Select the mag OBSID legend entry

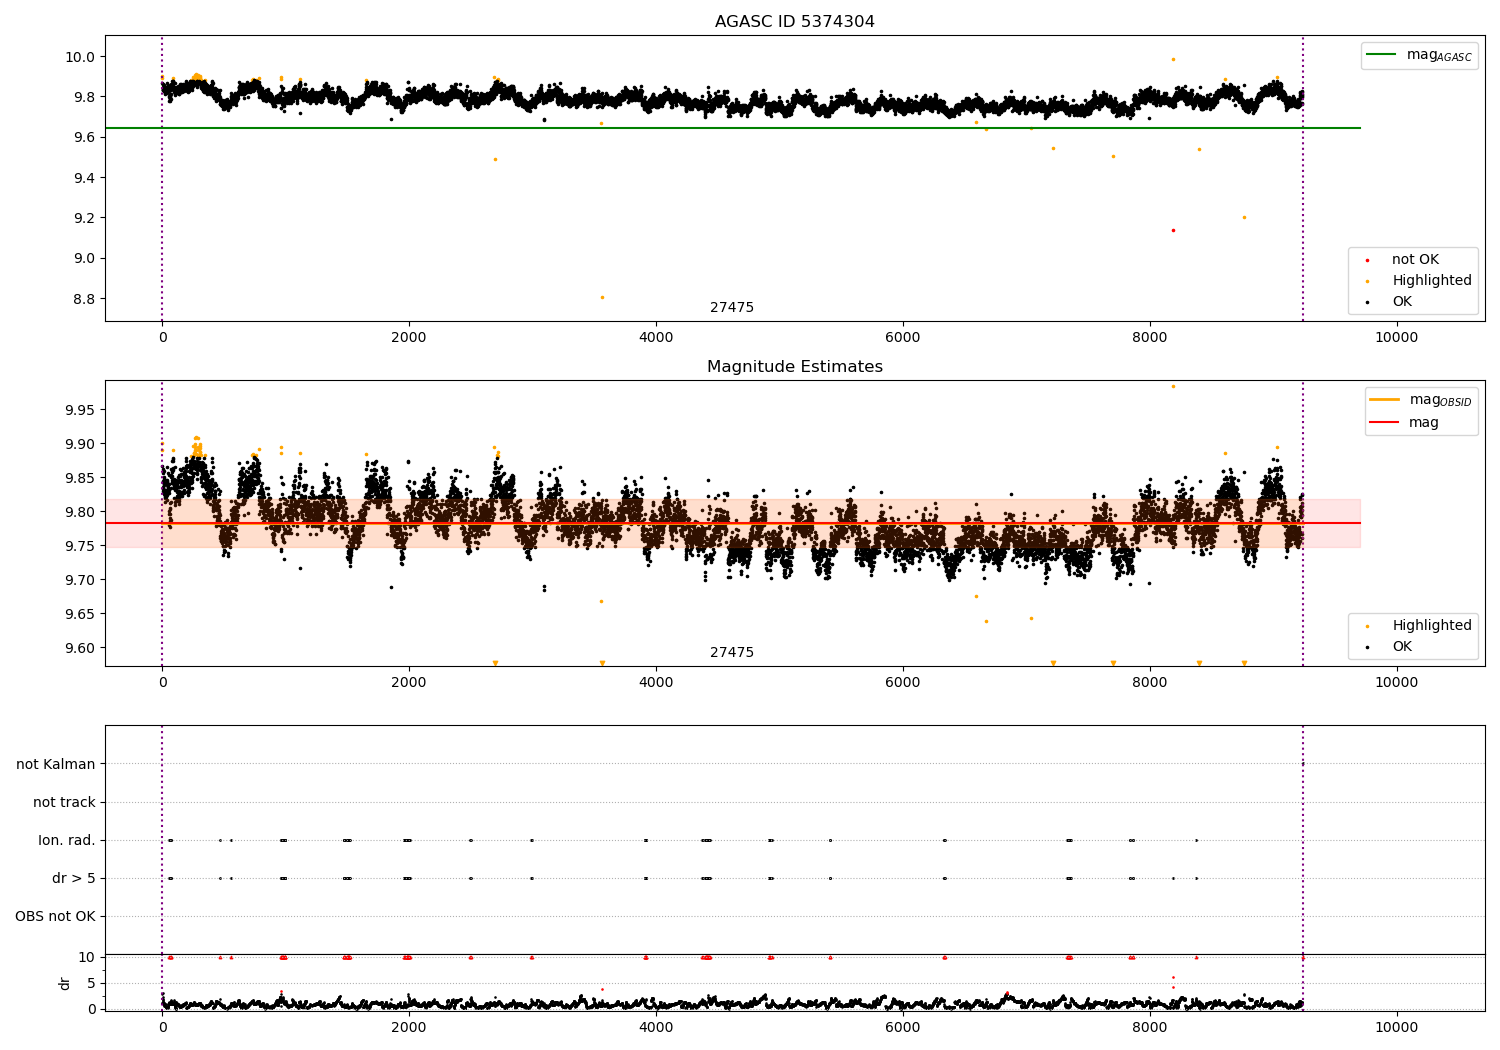click(1421, 400)
